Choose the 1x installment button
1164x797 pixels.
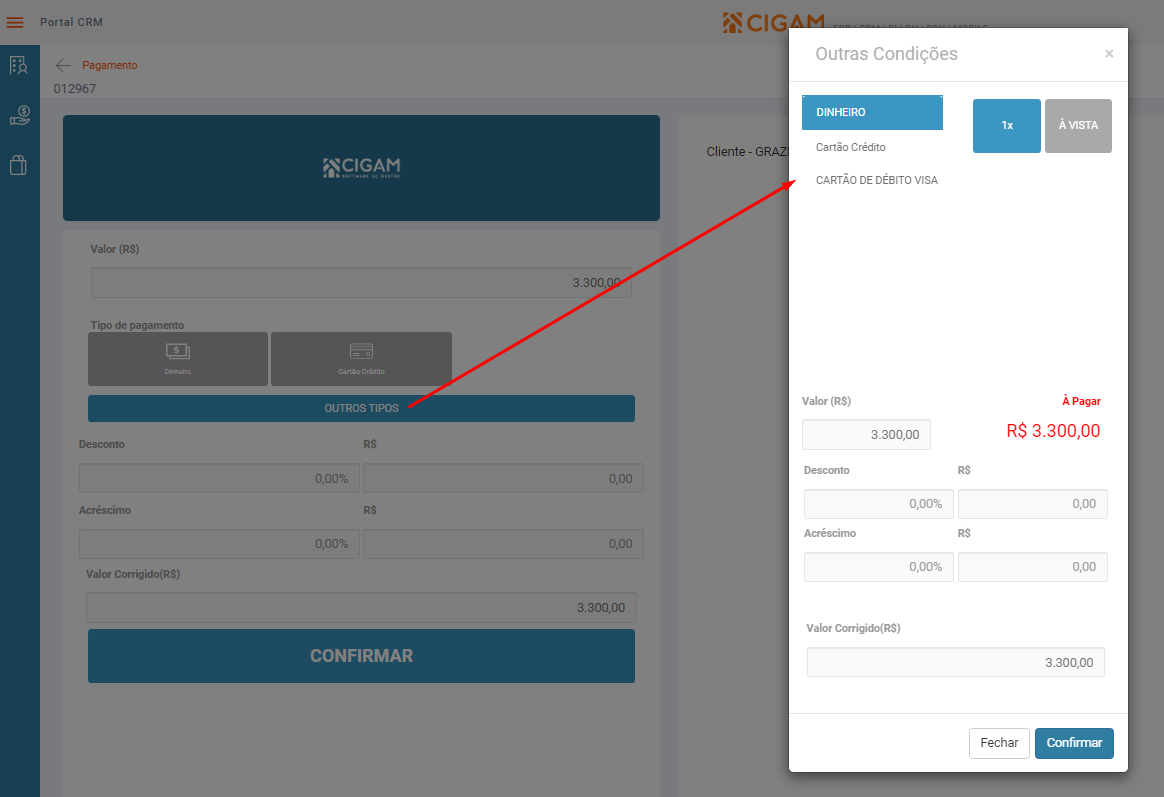pyautogui.click(x=1007, y=125)
